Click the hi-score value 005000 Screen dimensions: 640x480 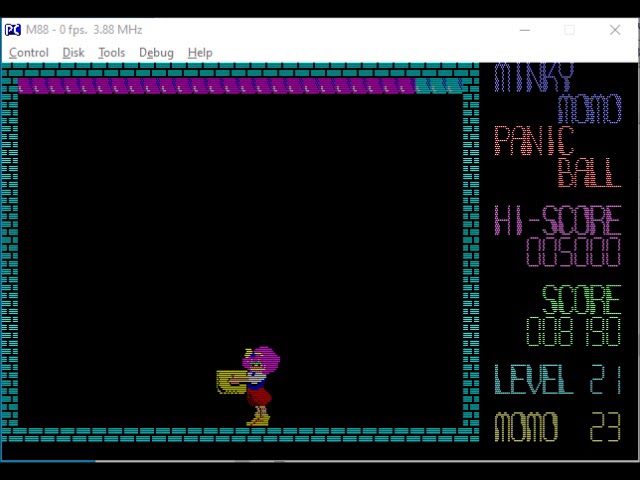point(573,252)
